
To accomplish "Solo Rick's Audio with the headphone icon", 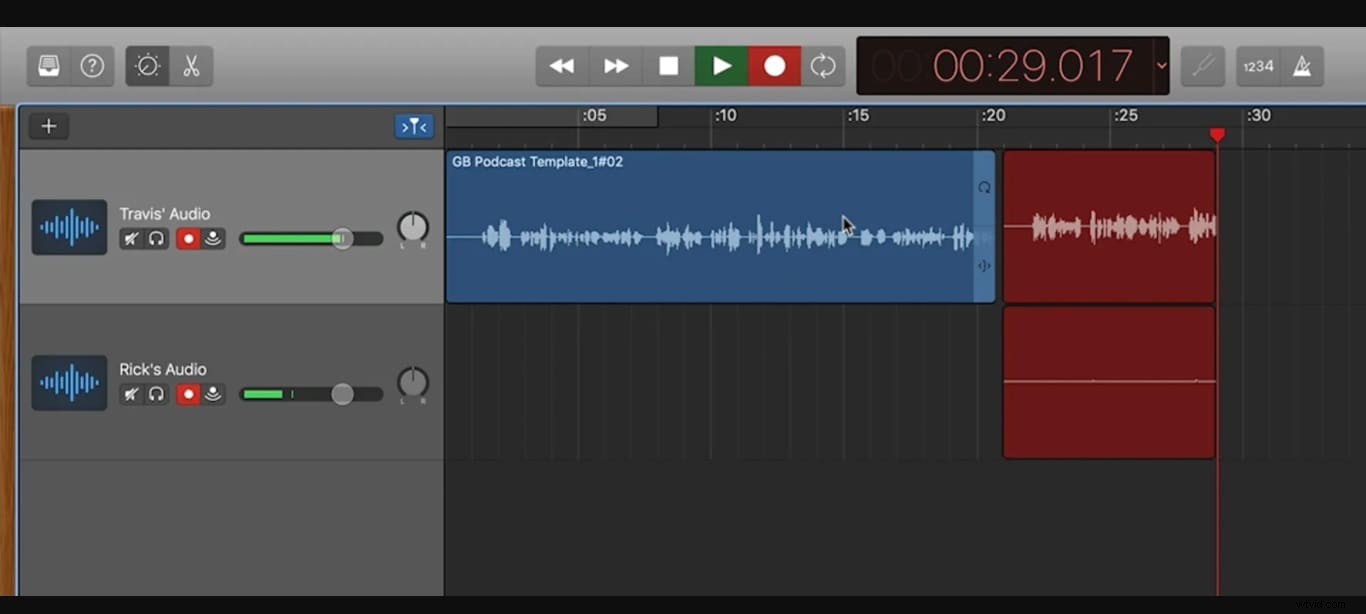I will [x=156, y=394].
